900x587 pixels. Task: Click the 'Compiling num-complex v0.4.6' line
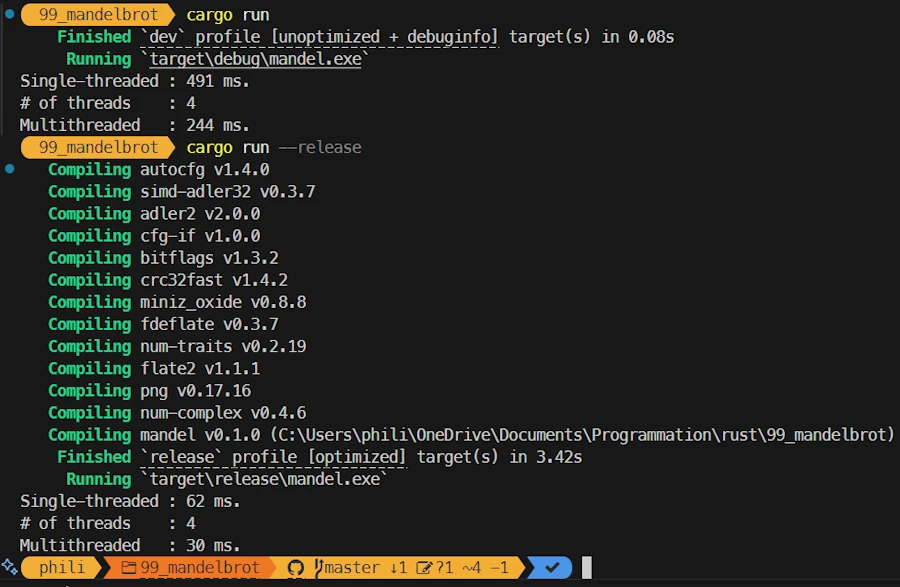[x=177, y=413]
